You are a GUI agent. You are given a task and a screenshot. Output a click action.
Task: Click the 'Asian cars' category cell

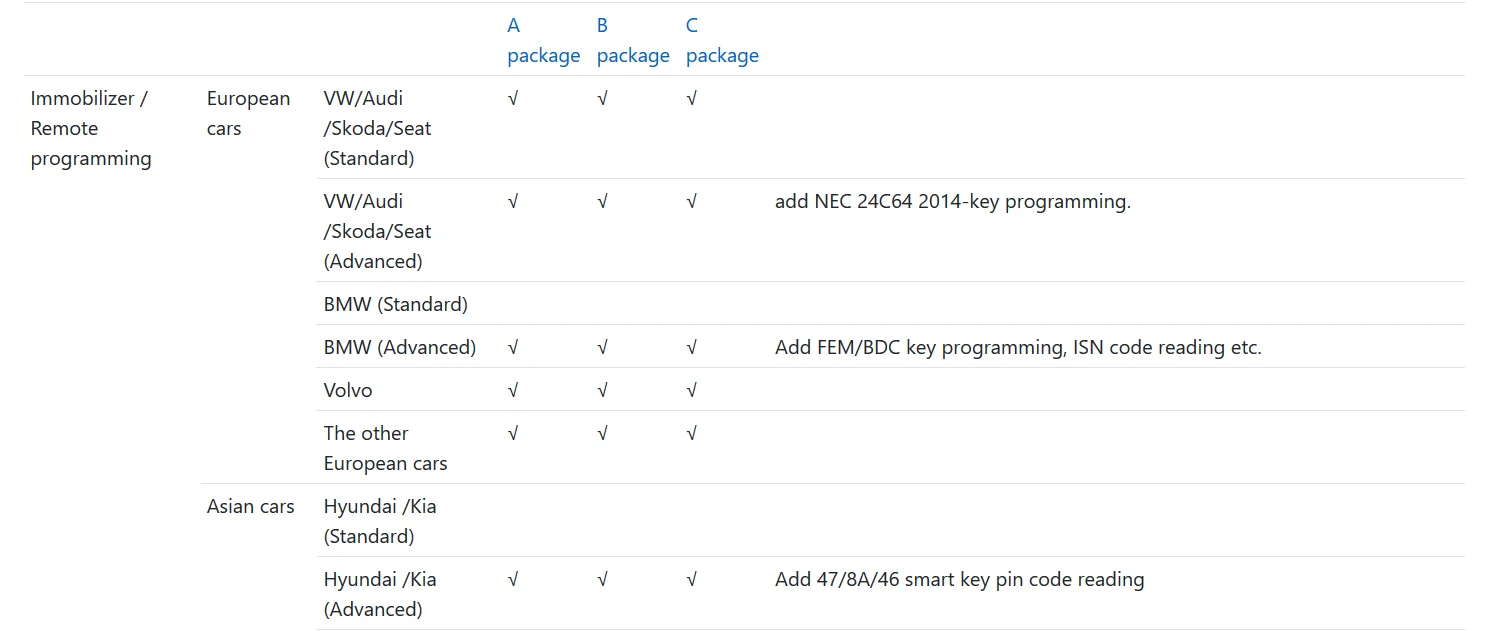(x=251, y=506)
